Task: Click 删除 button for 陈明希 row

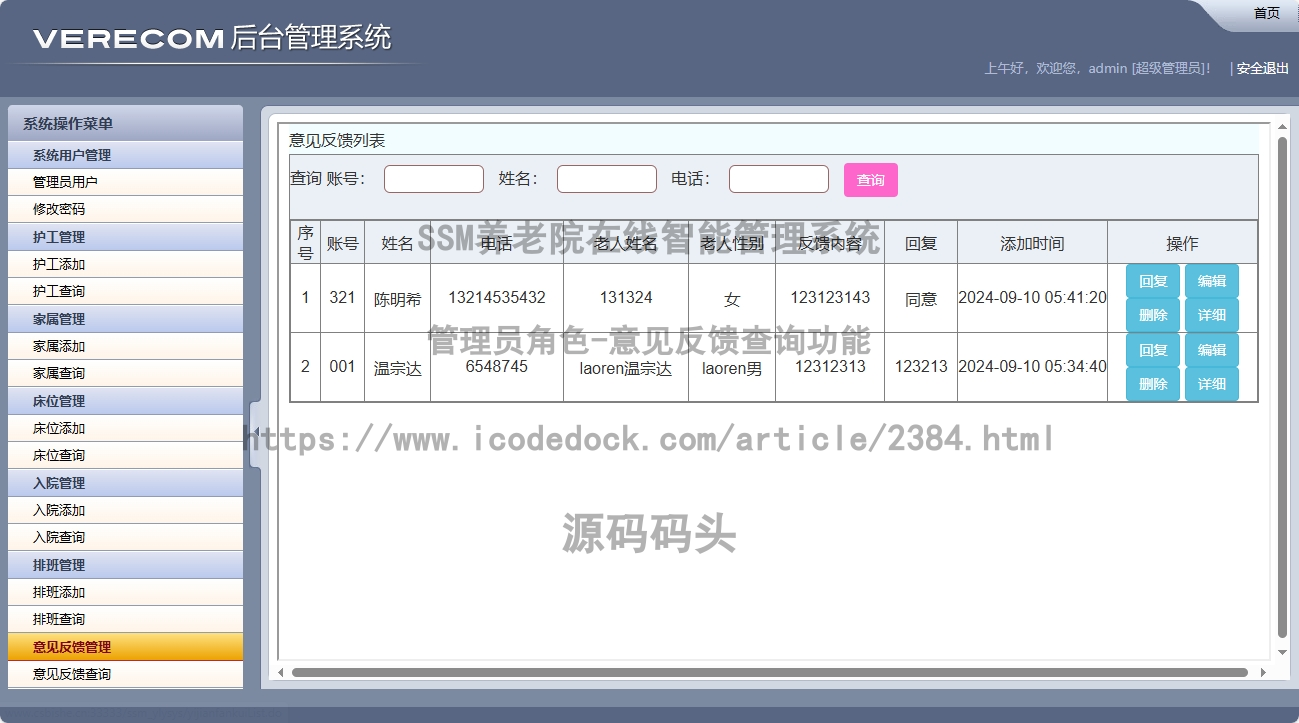Action: click(1153, 315)
